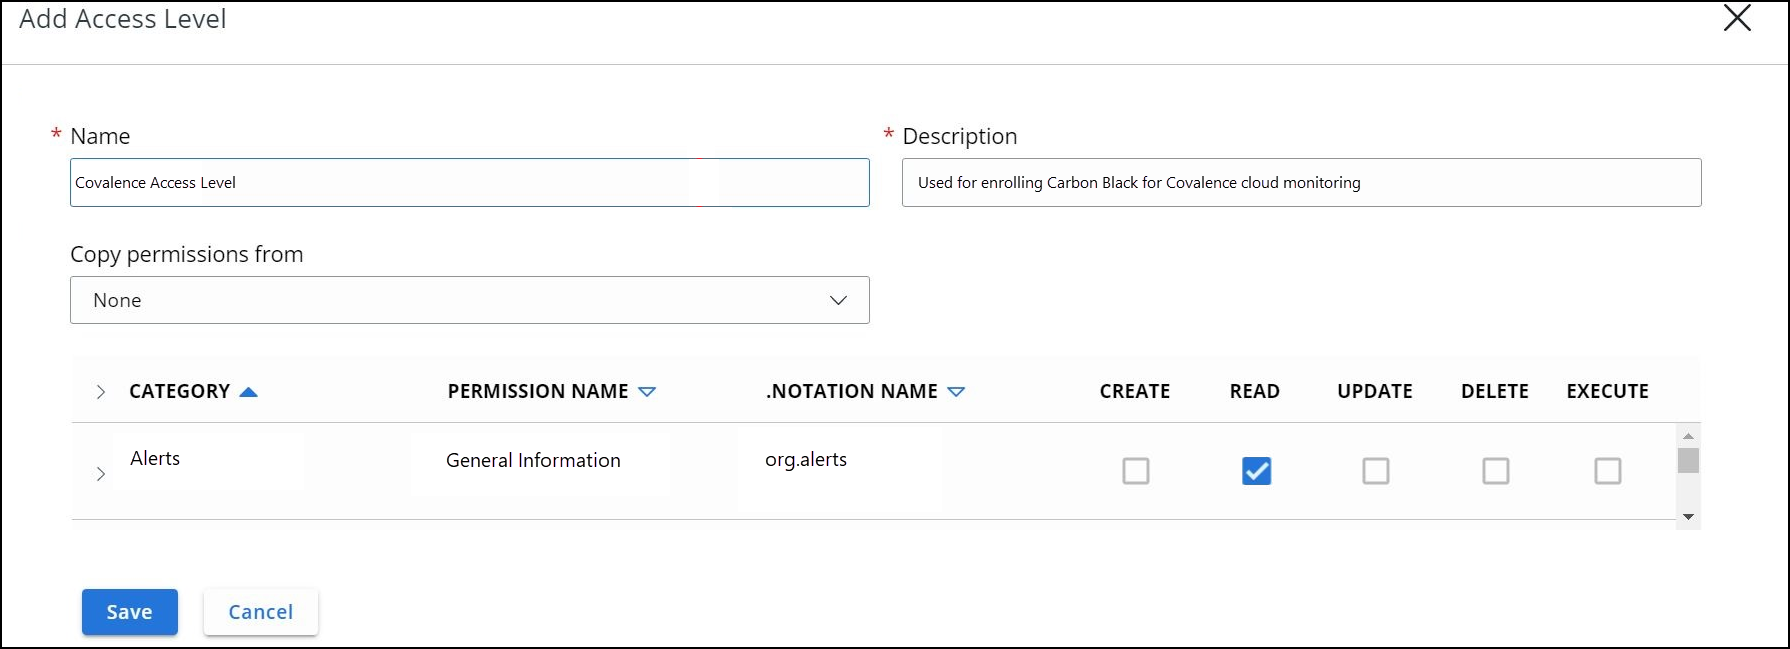Click the CREATE column header

[1135, 392]
